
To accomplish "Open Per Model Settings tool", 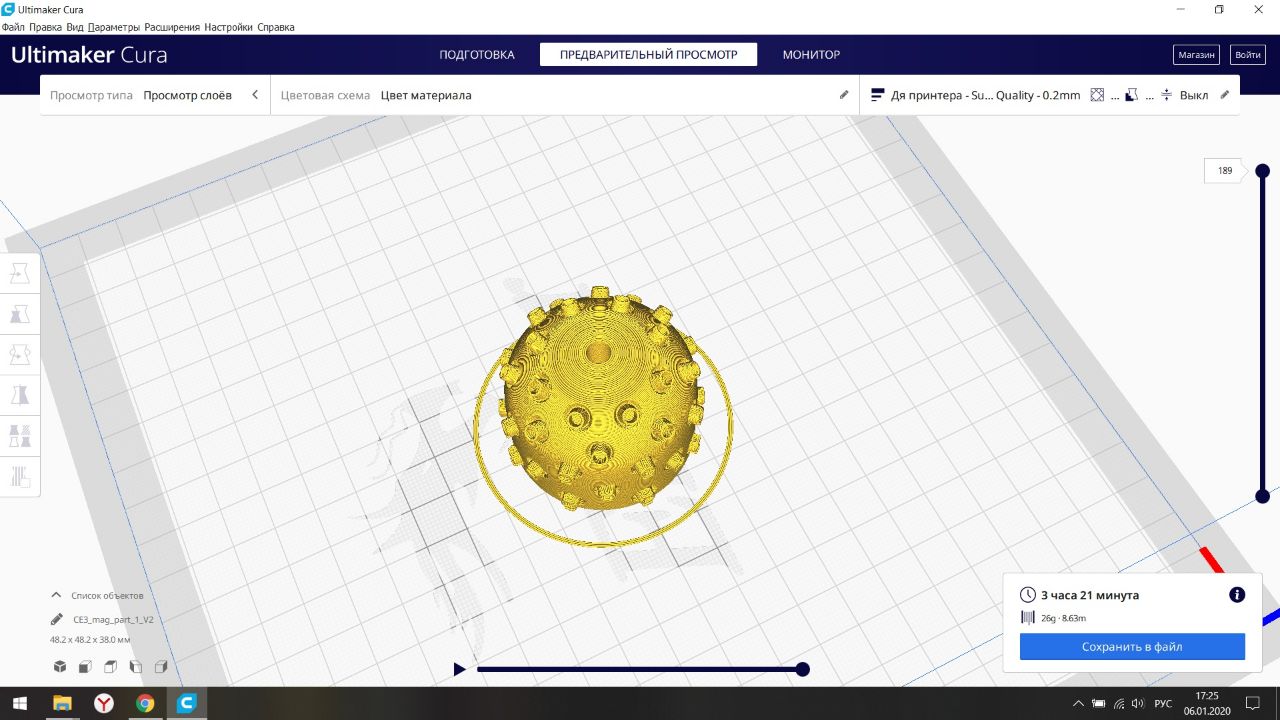I will coord(20,436).
